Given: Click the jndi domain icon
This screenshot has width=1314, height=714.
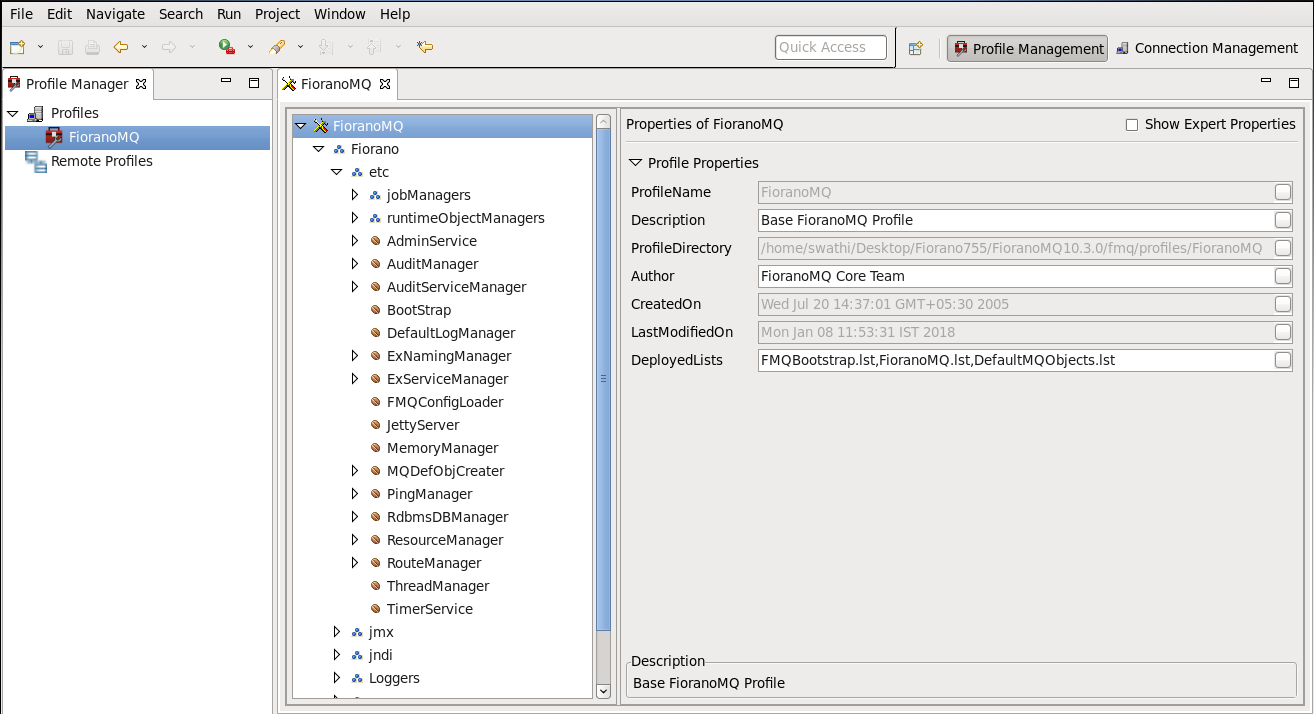Looking at the screenshot, I should 357,655.
